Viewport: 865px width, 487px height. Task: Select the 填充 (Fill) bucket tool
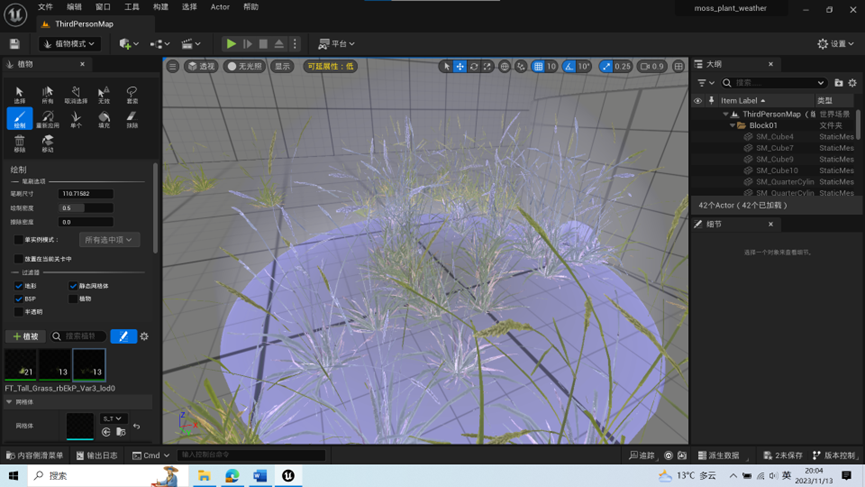coord(104,119)
